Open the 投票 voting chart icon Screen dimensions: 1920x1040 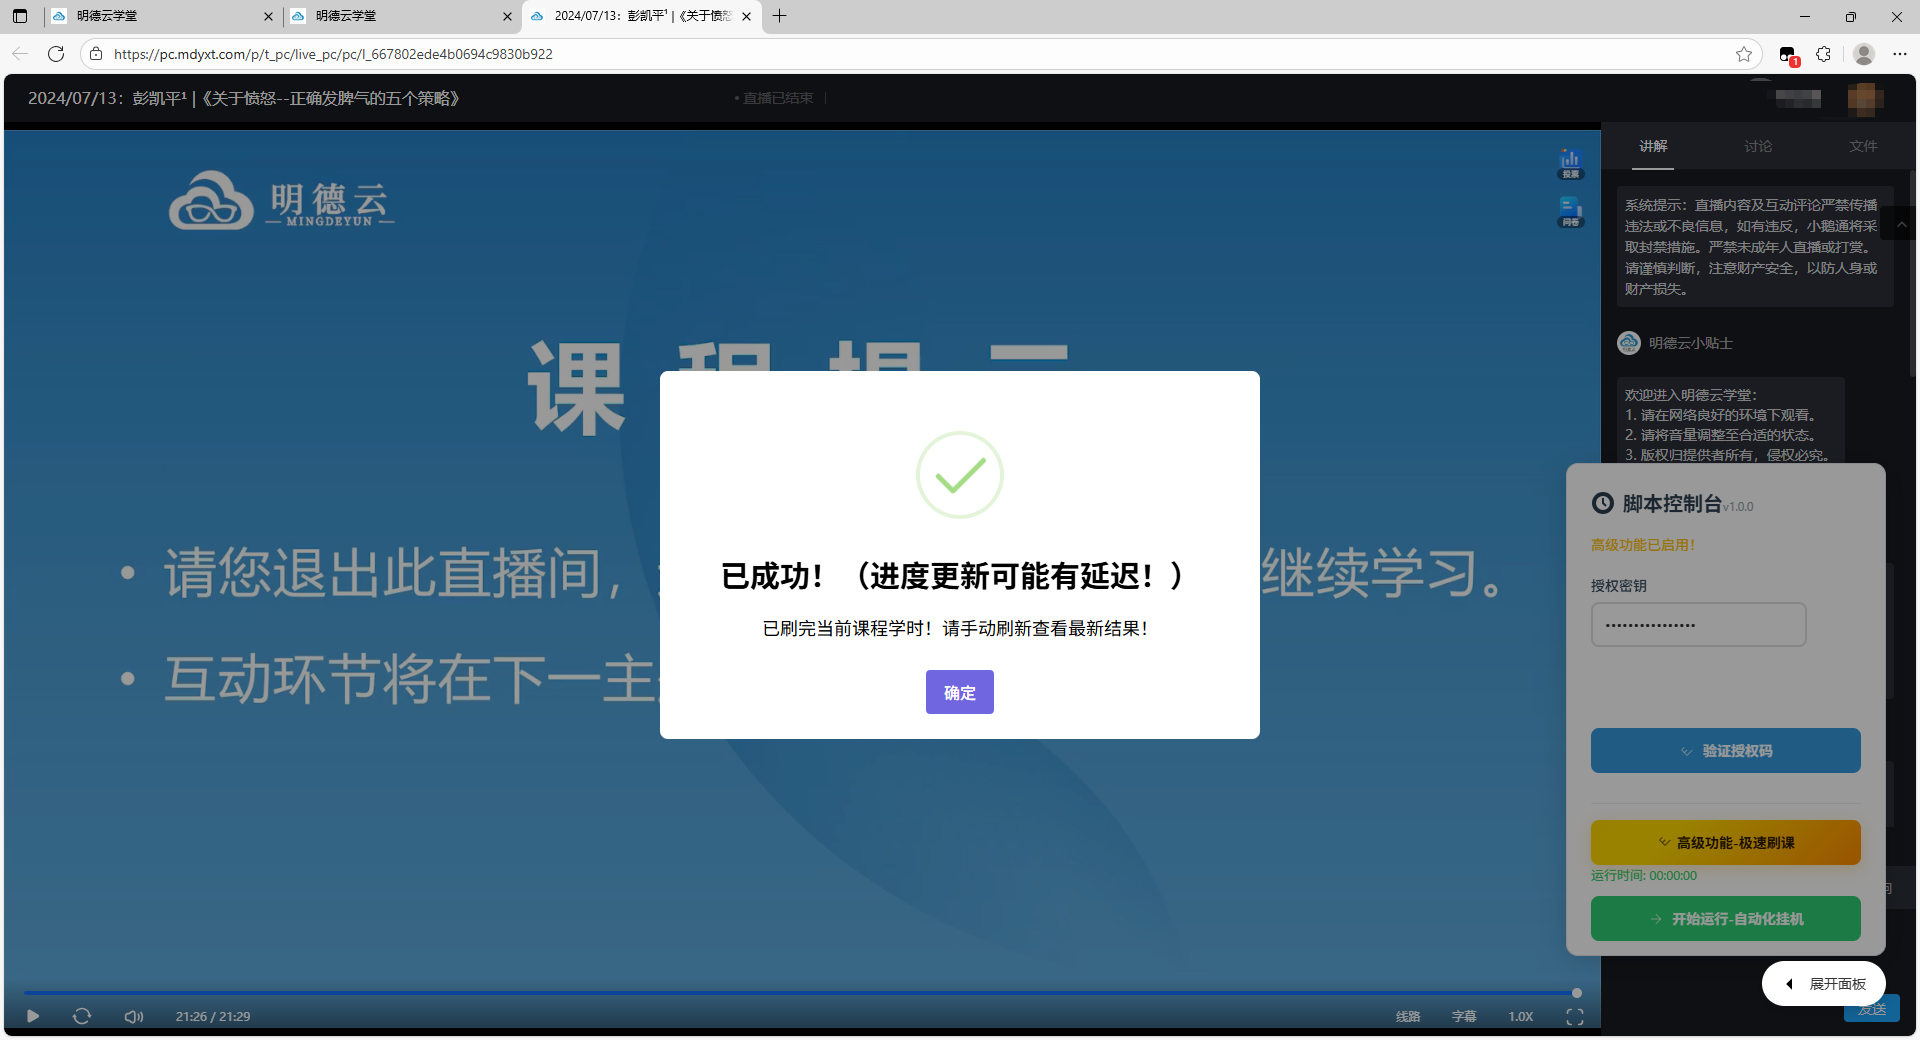click(x=1570, y=163)
